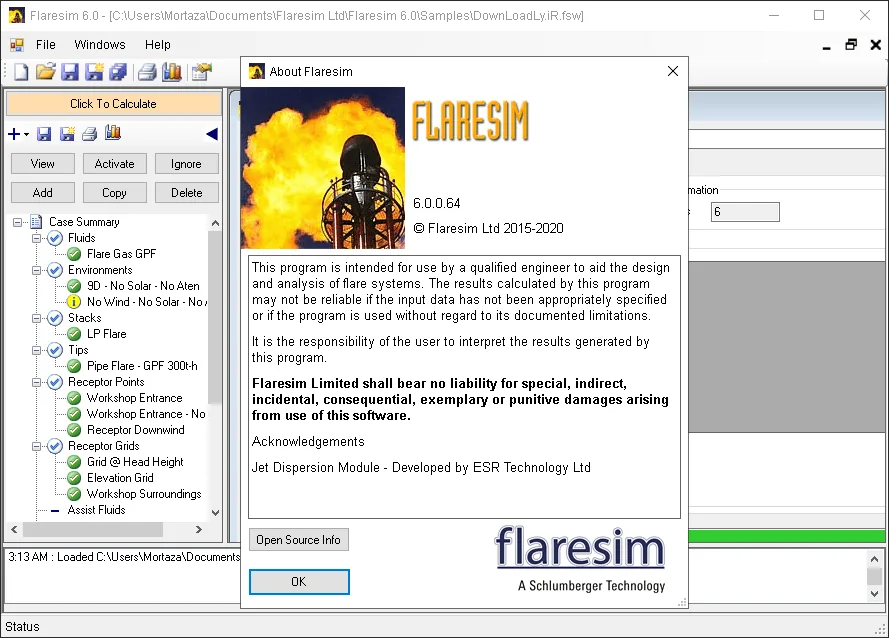Click the Flaresim application icon in menu bar
This screenshot has height=638, width=889.
[17, 45]
